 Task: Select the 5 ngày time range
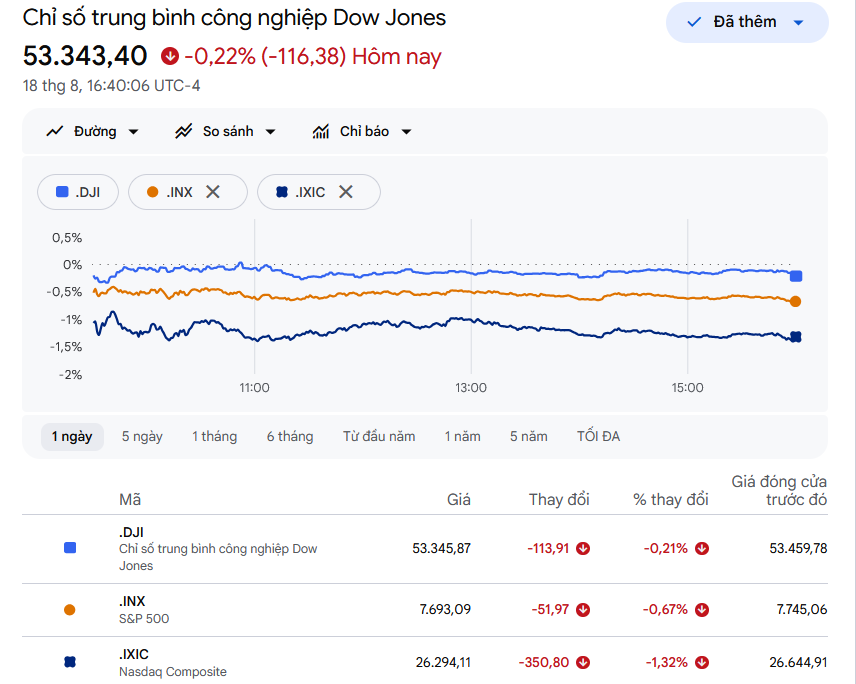pyautogui.click(x=142, y=437)
